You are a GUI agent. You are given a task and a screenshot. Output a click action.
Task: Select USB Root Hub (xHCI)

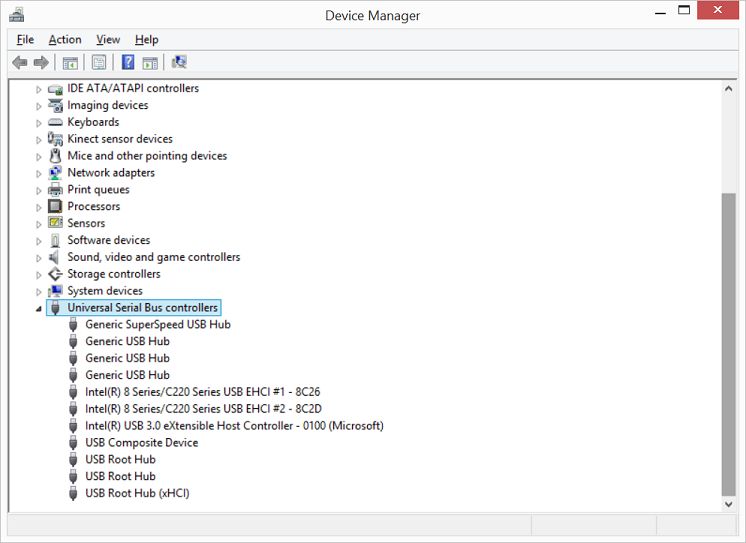137,493
